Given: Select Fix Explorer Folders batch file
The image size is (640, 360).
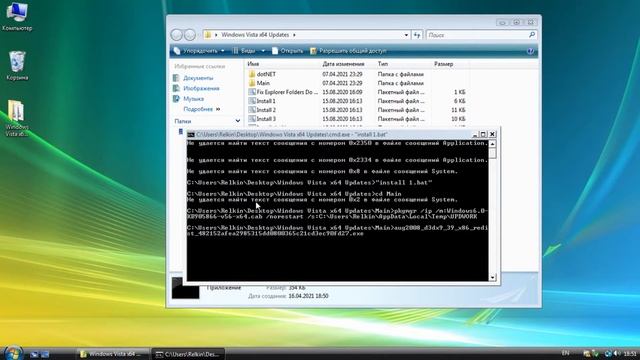Looking at the screenshot, I should pos(283,92).
